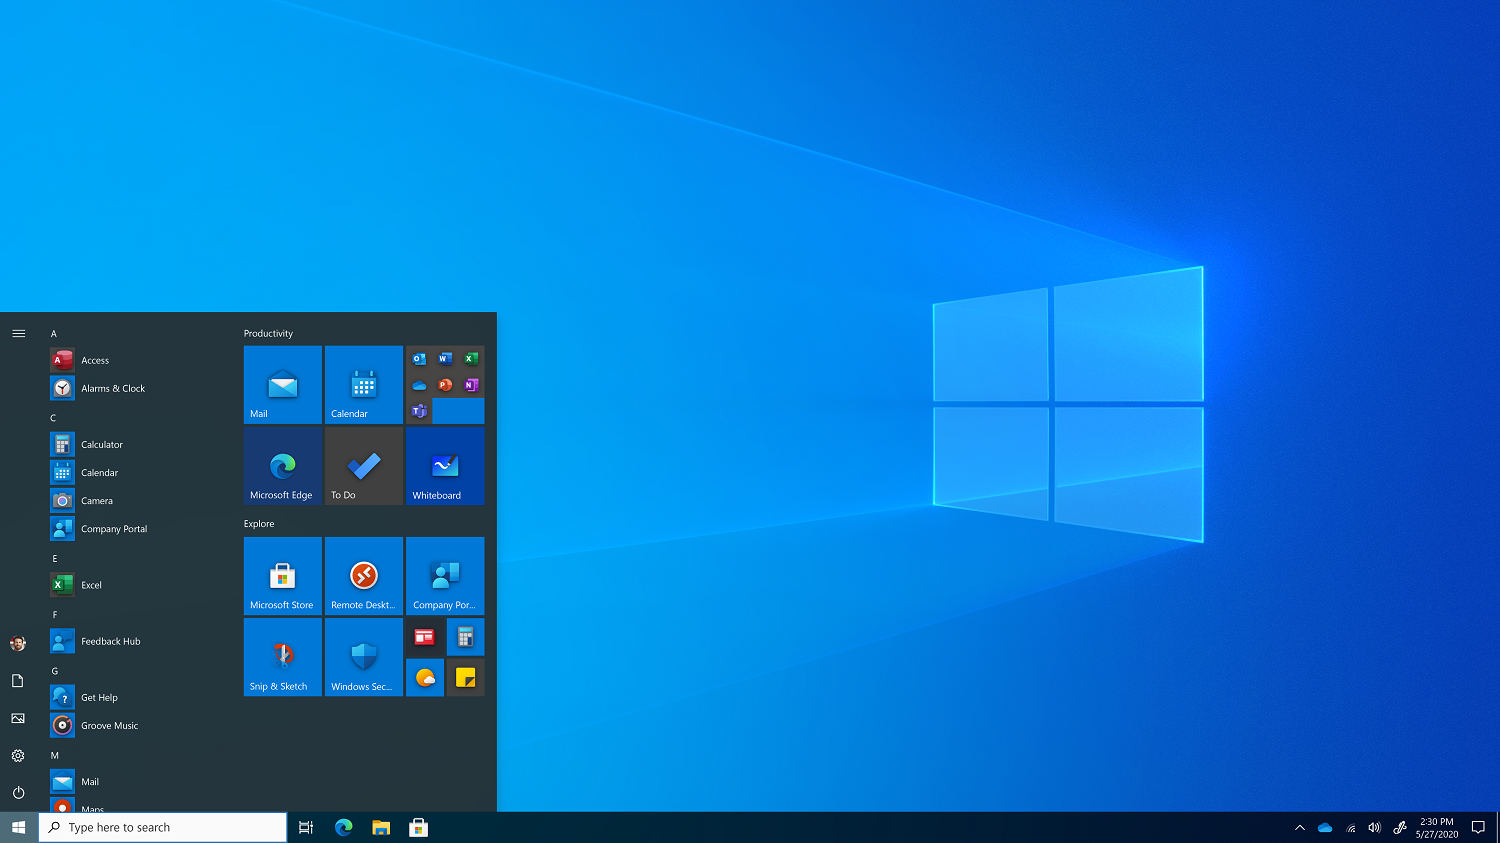Image resolution: width=1500 pixels, height=843 pixels.
Task: Open the Weather small tile
Action: 425,677
